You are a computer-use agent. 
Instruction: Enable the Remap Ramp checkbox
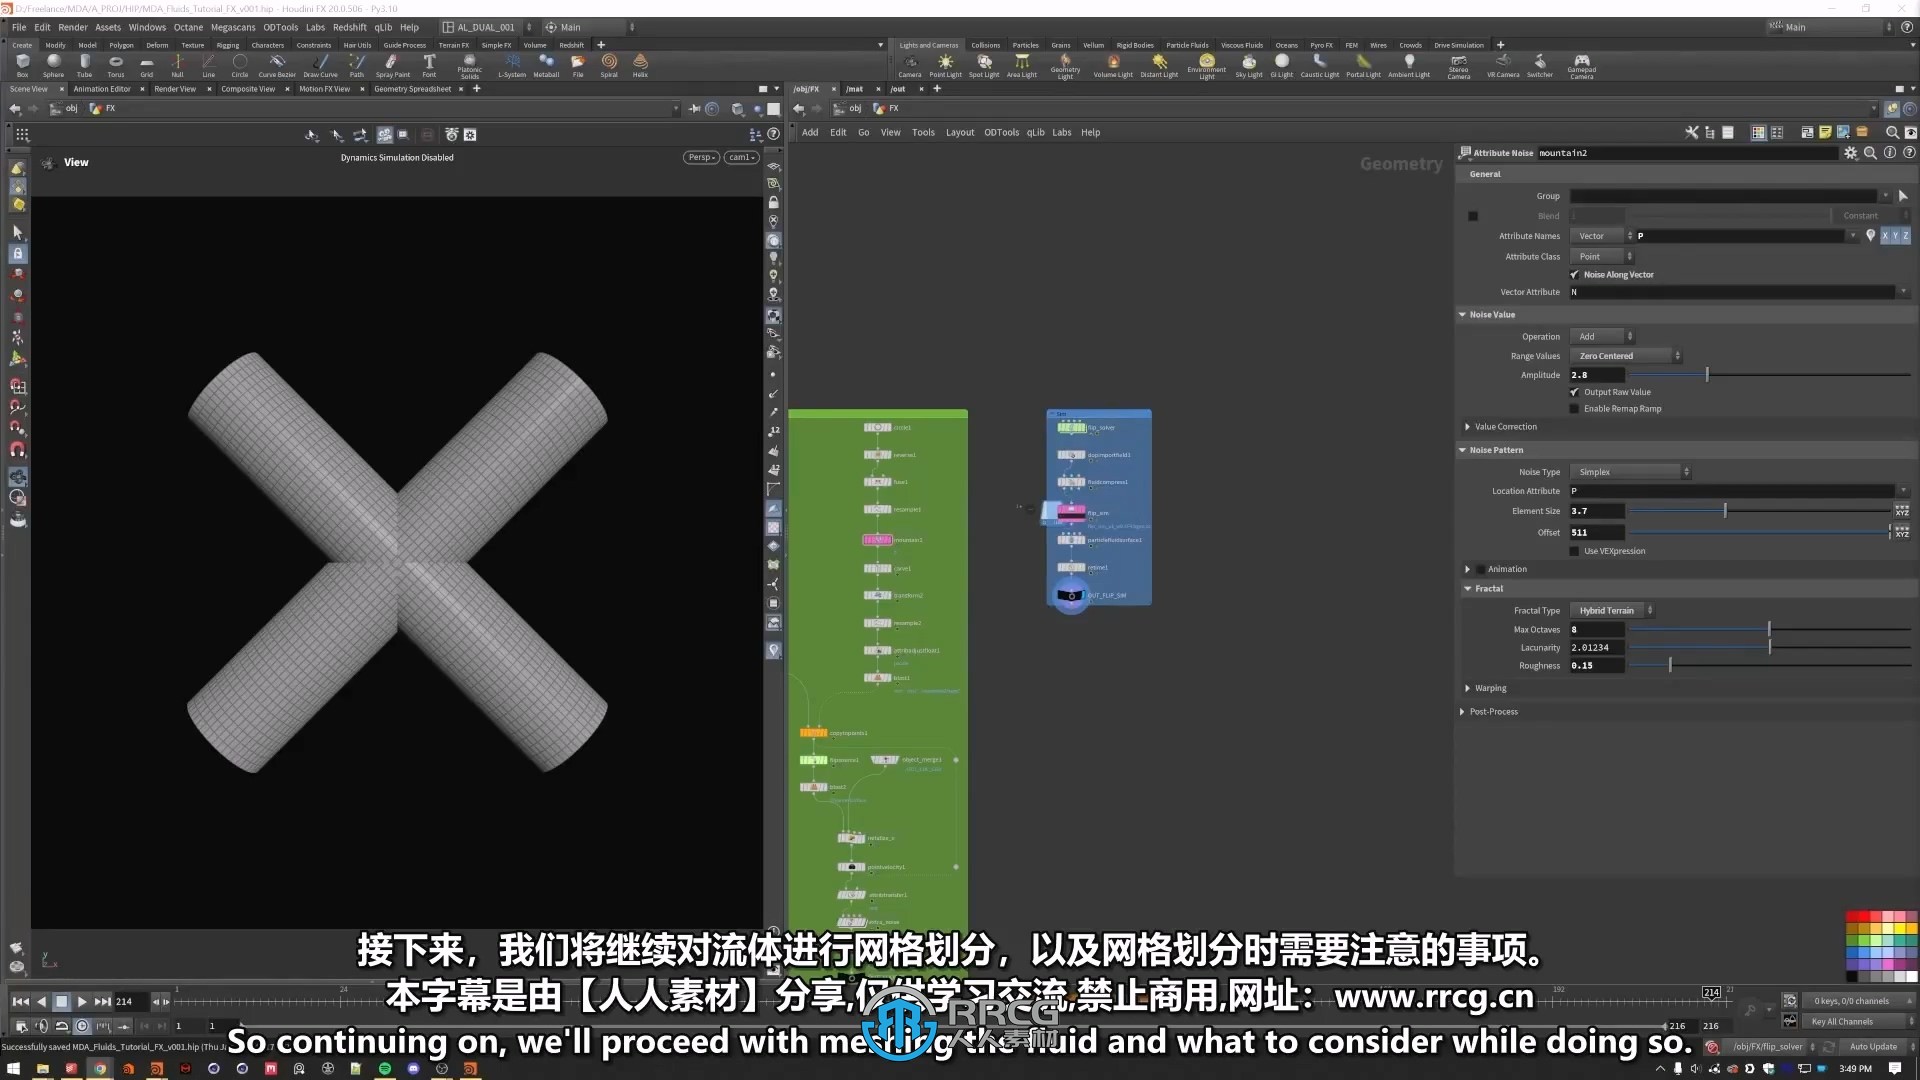point(1574,409)
